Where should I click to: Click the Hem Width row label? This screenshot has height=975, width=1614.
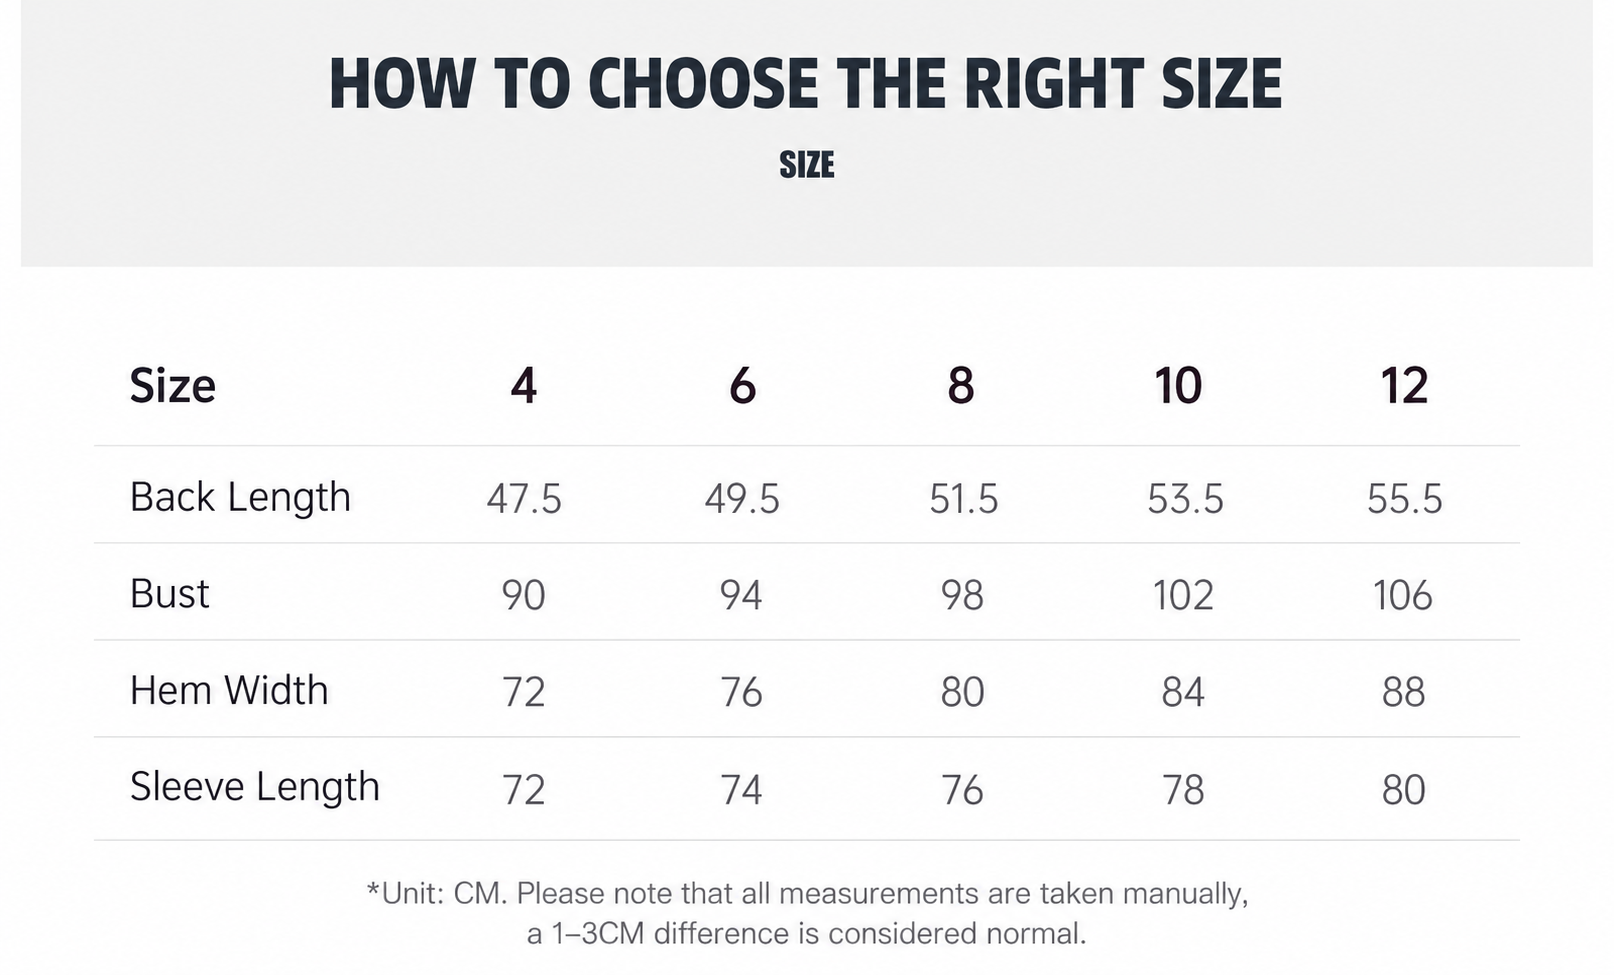[229, 690]
